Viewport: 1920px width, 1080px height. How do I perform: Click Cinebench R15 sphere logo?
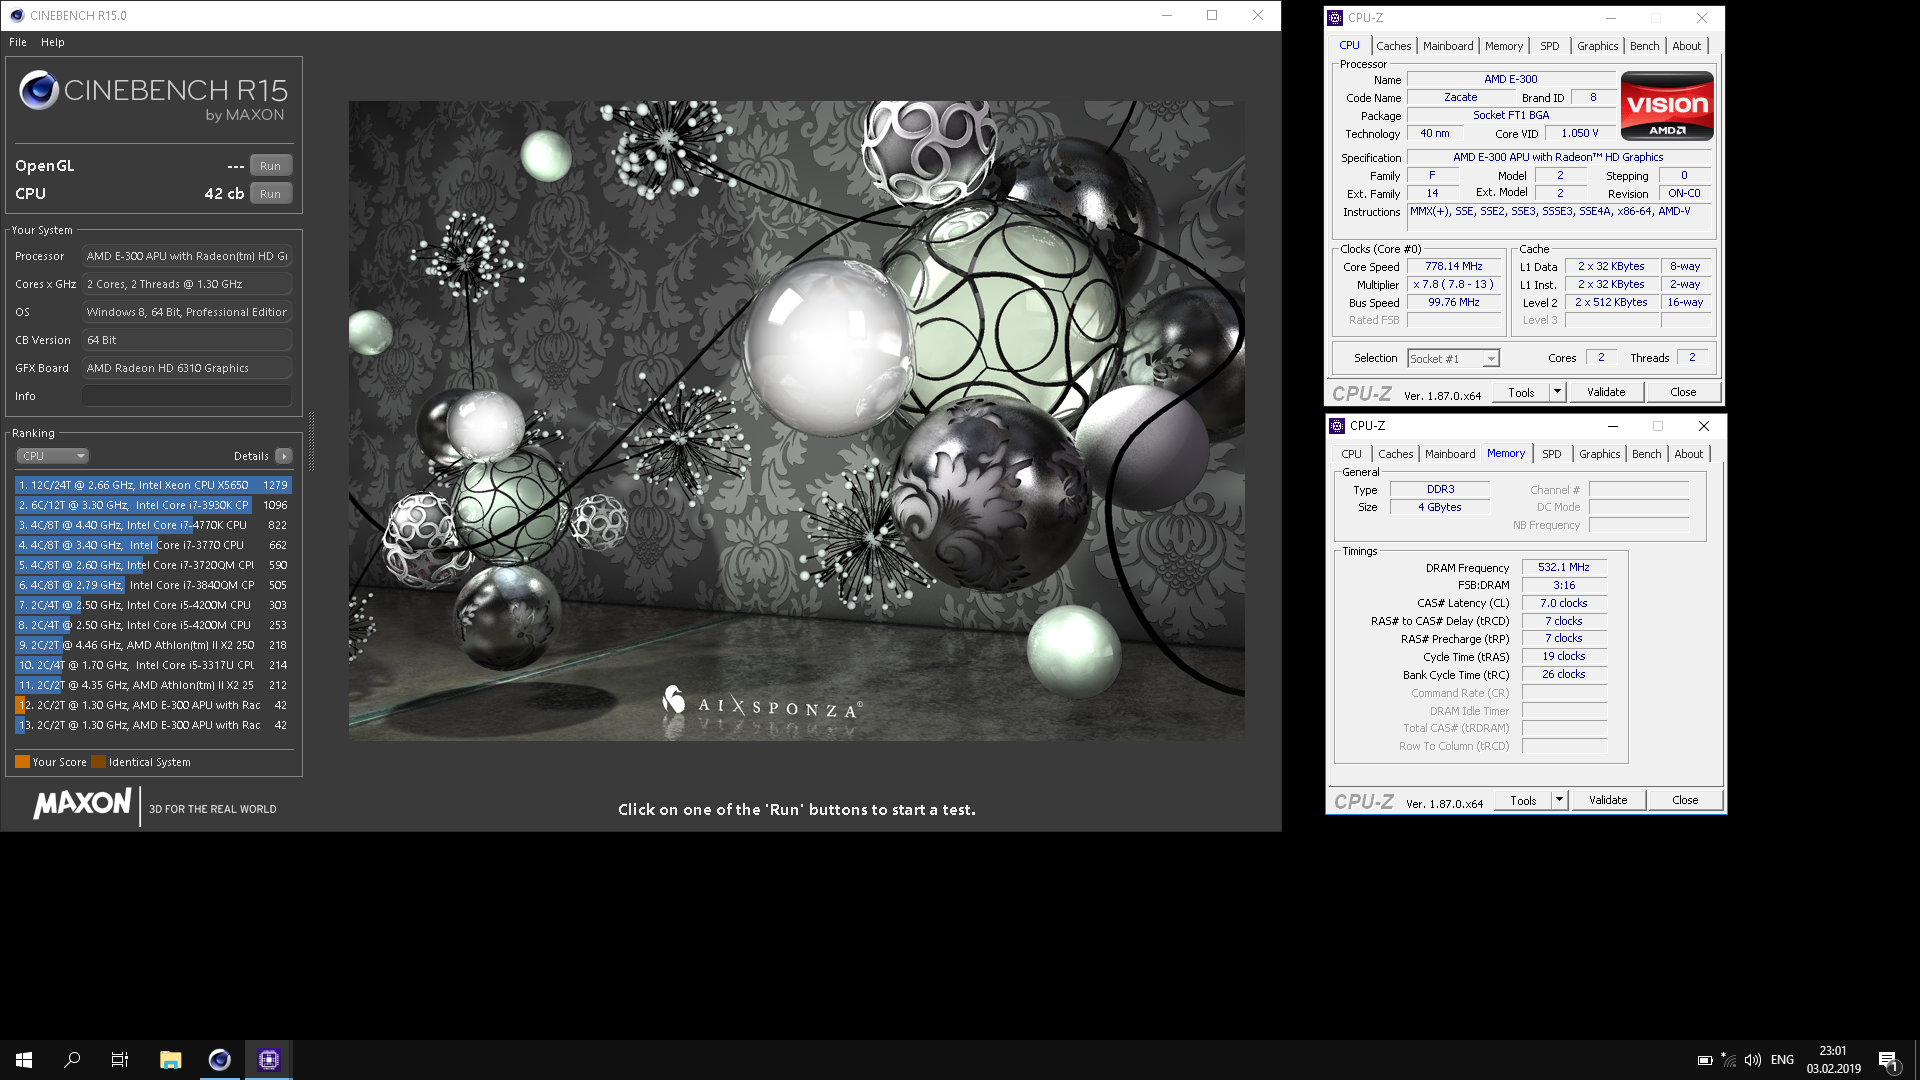pos(39,90)
